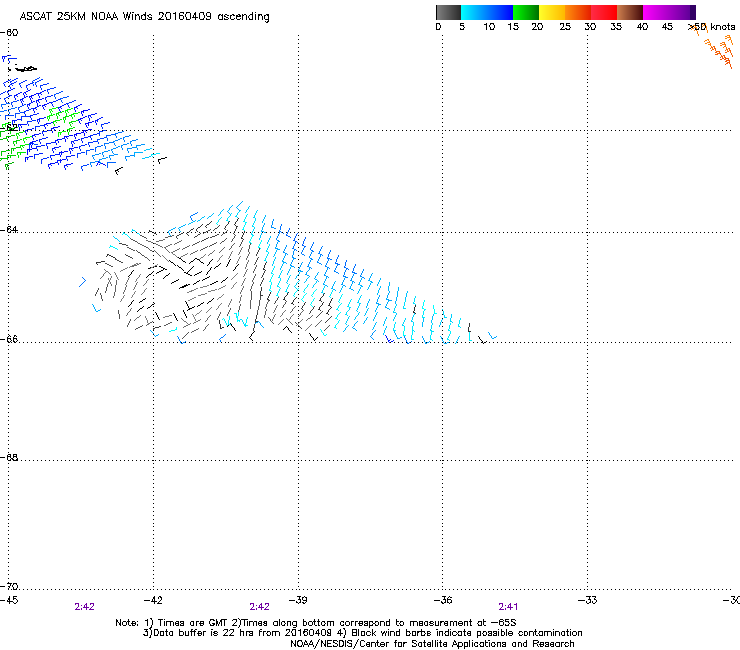Click the gray 0-5 knots color band
The width and height of the screenshot is (740, 650).
coord(448,12)
